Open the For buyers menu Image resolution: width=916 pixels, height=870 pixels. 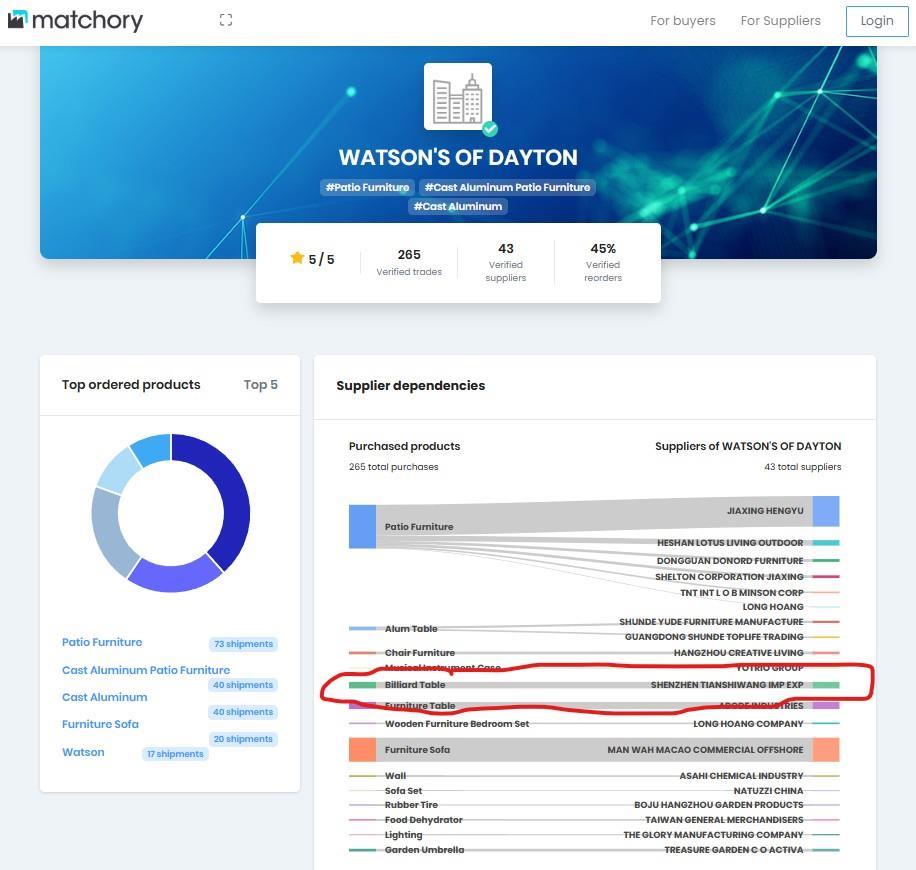tap(682, 20)
